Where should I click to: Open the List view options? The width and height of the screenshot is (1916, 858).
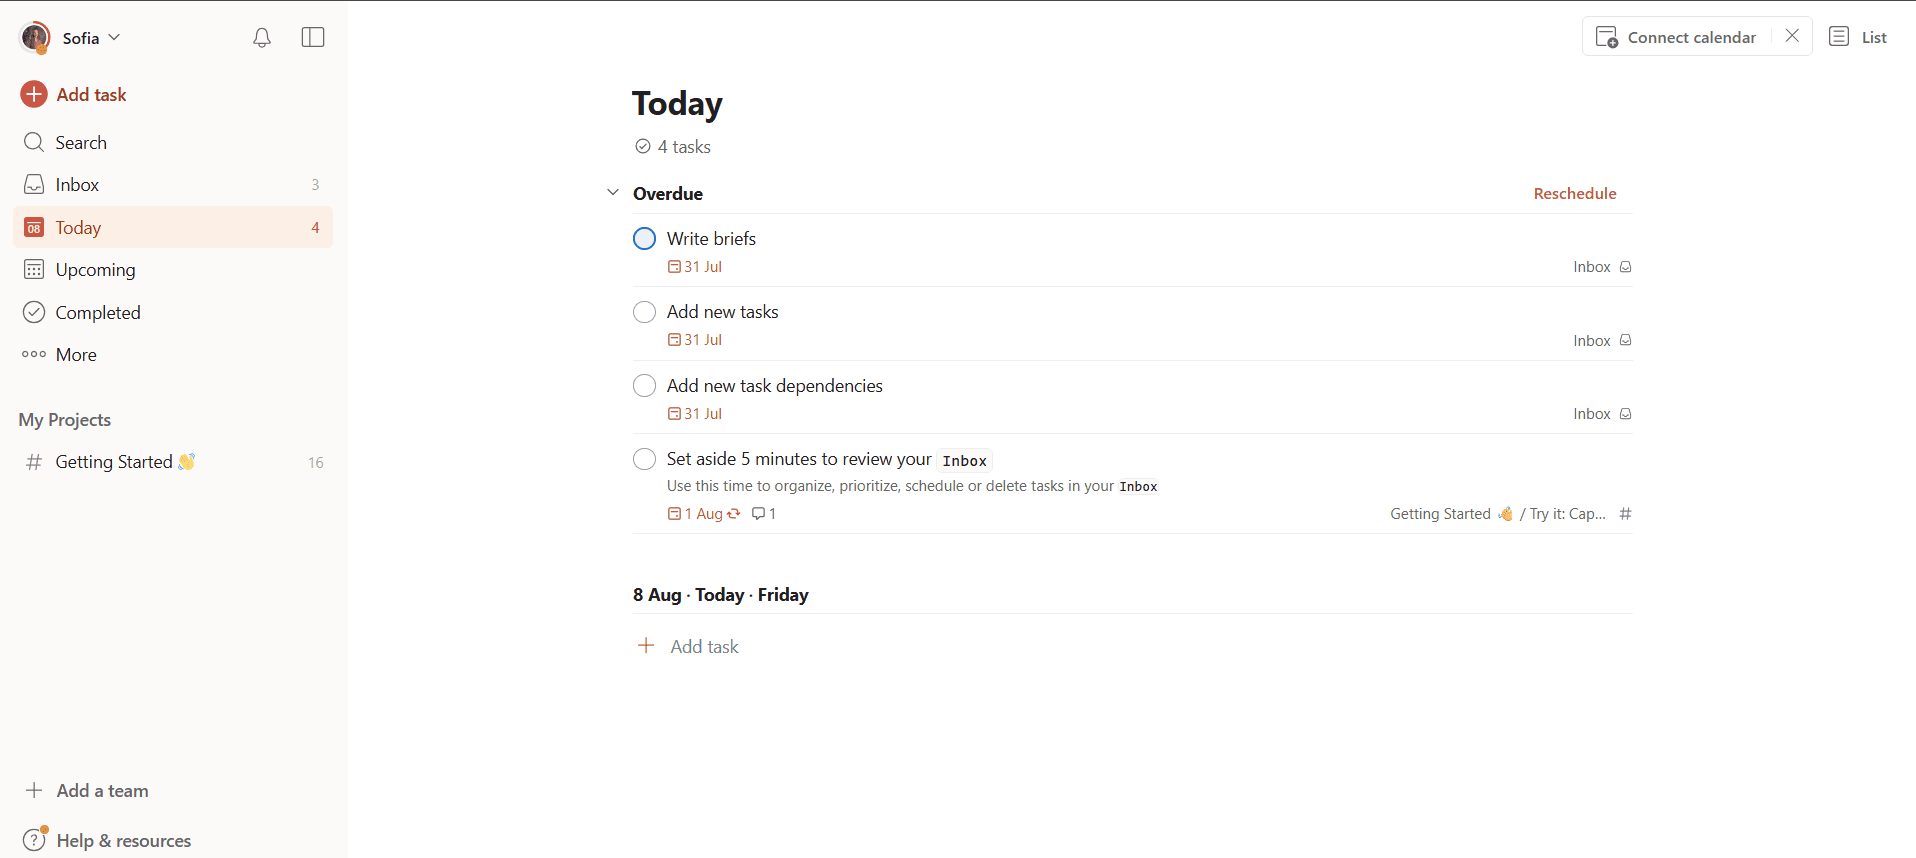(x=1858, y=37)
